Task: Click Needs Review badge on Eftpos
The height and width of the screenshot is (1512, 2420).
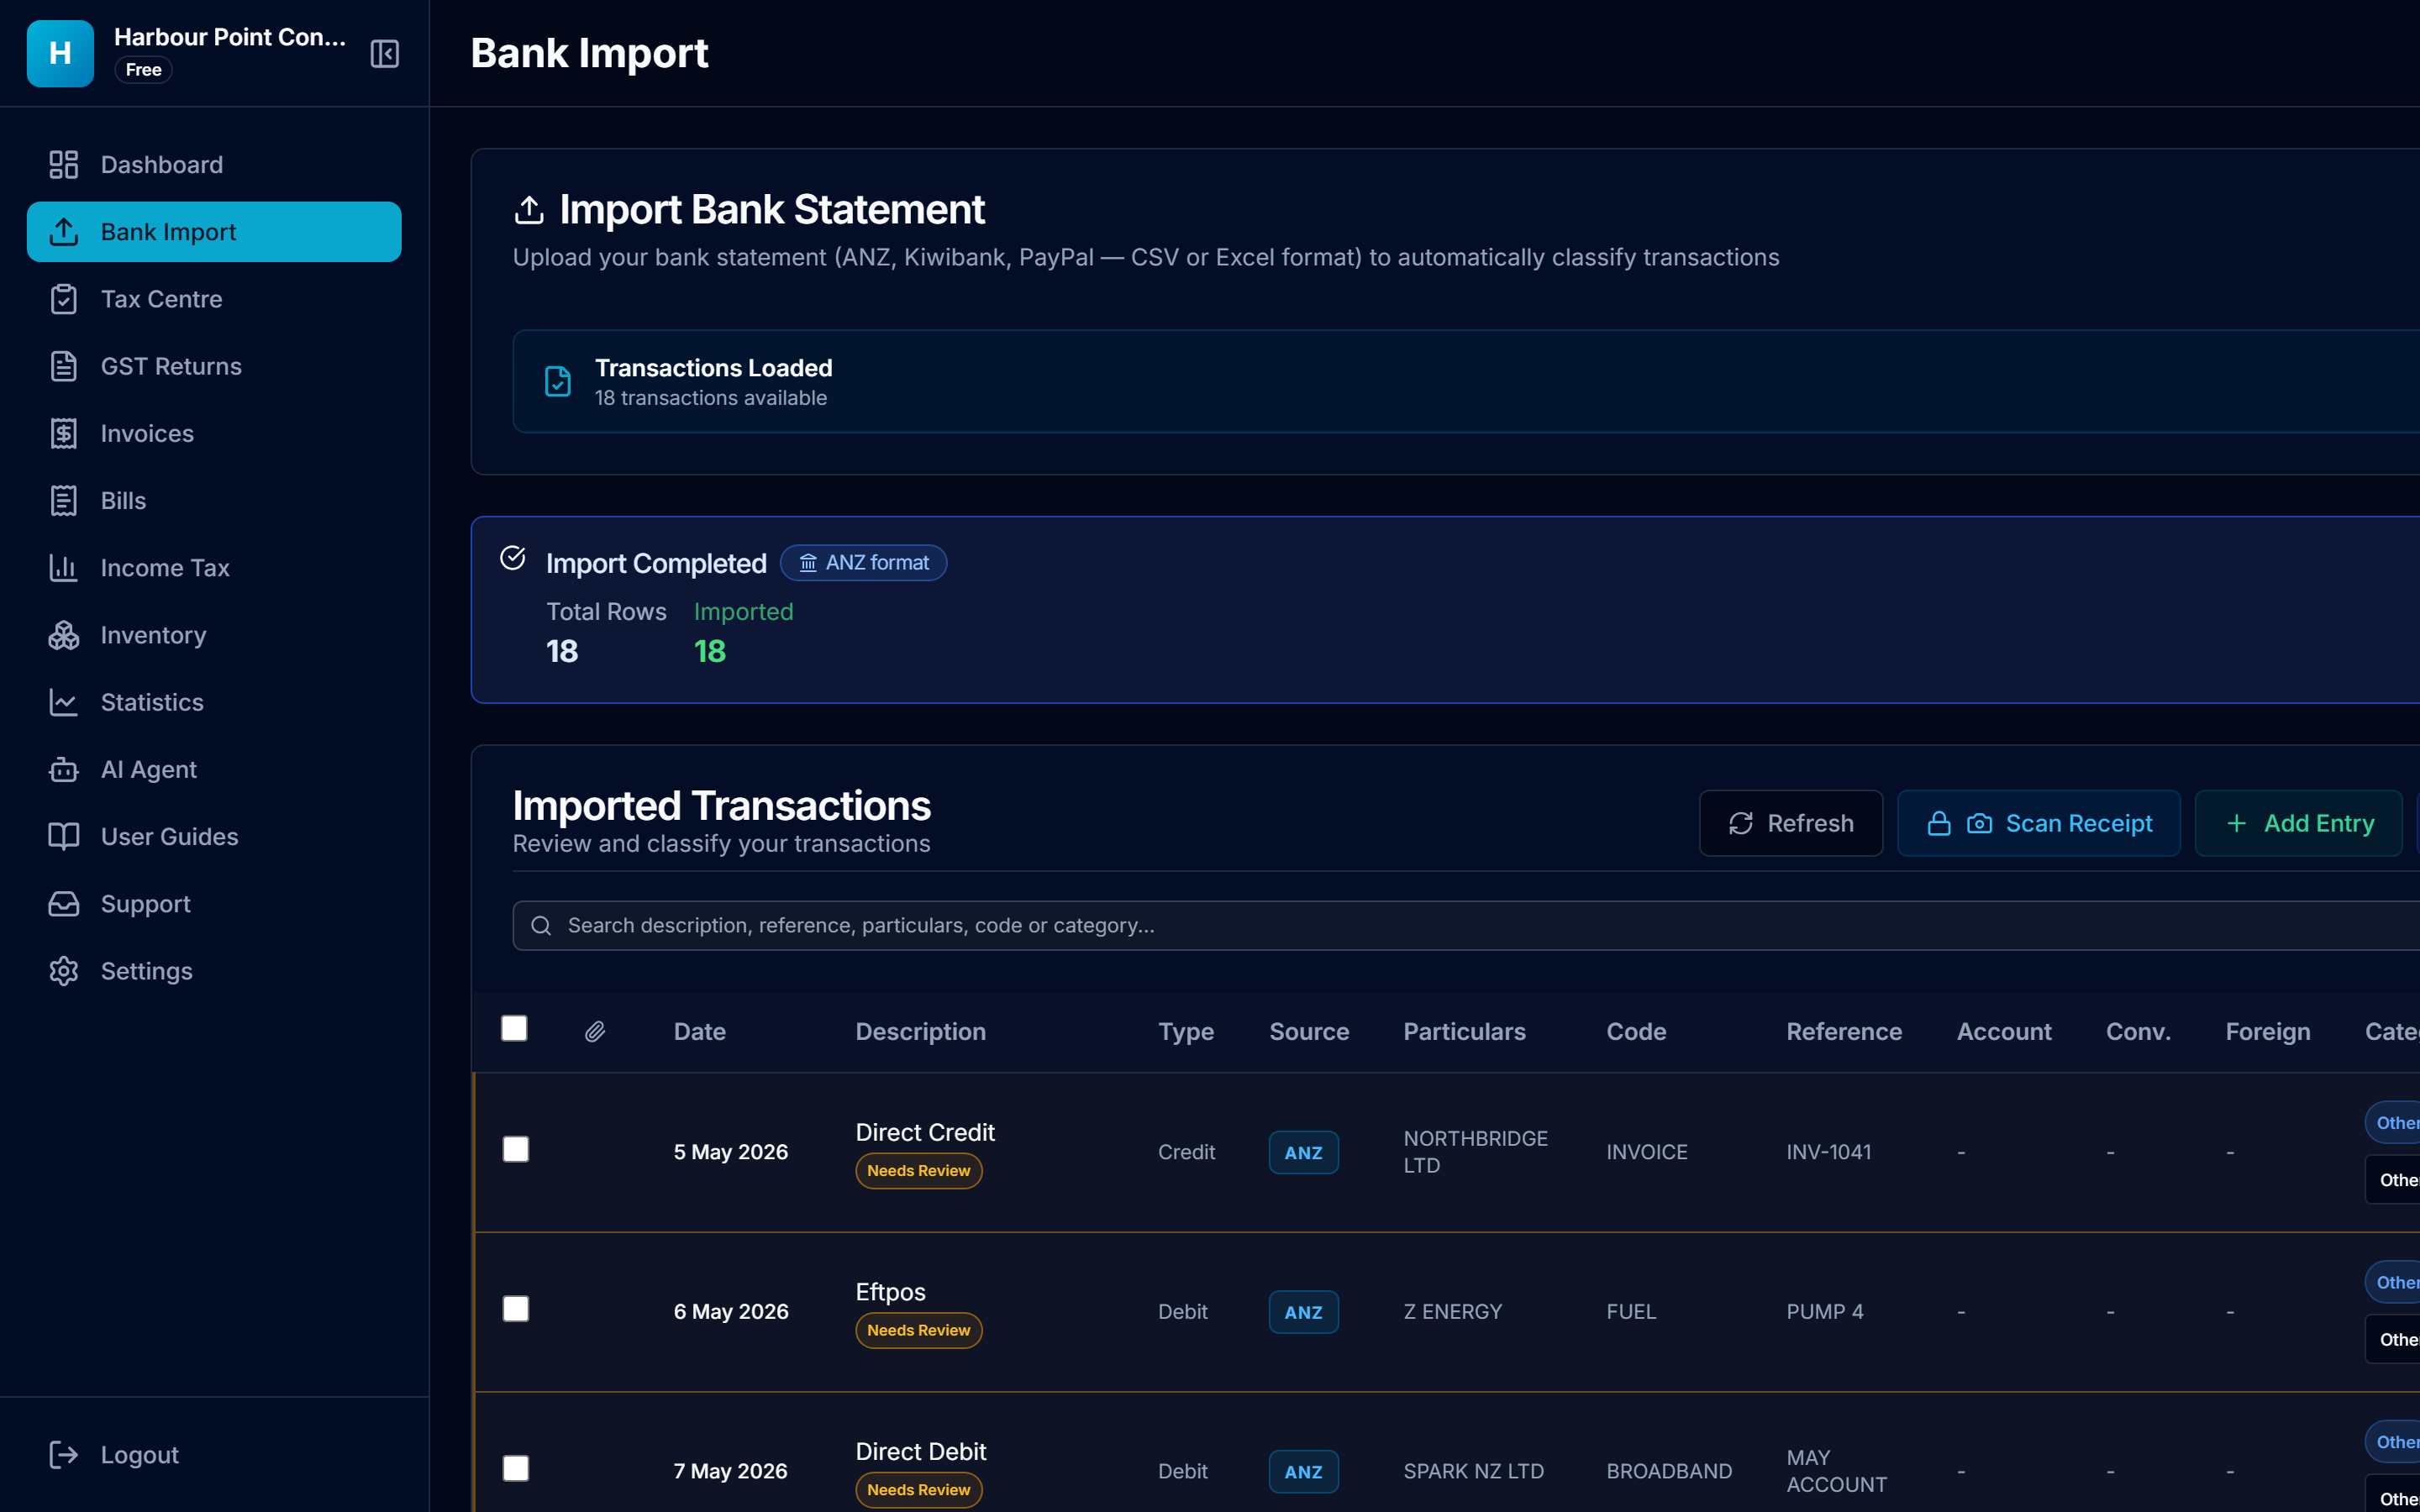Action: coord(918,1331)
